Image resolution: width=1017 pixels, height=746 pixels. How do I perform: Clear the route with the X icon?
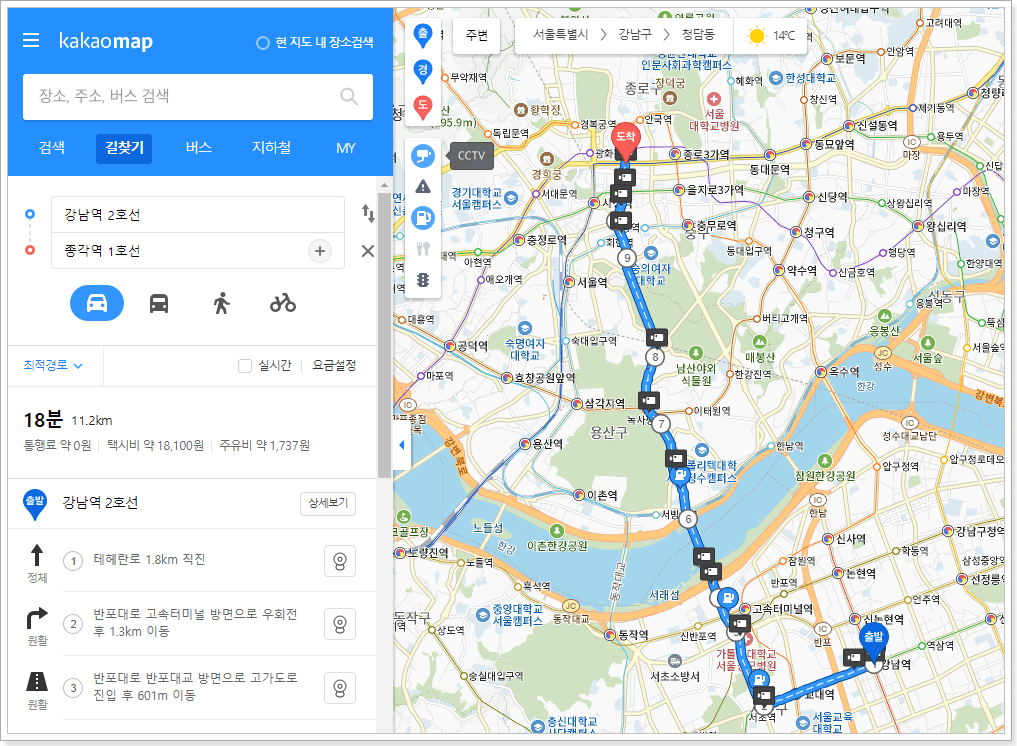(x=368, y=251)
